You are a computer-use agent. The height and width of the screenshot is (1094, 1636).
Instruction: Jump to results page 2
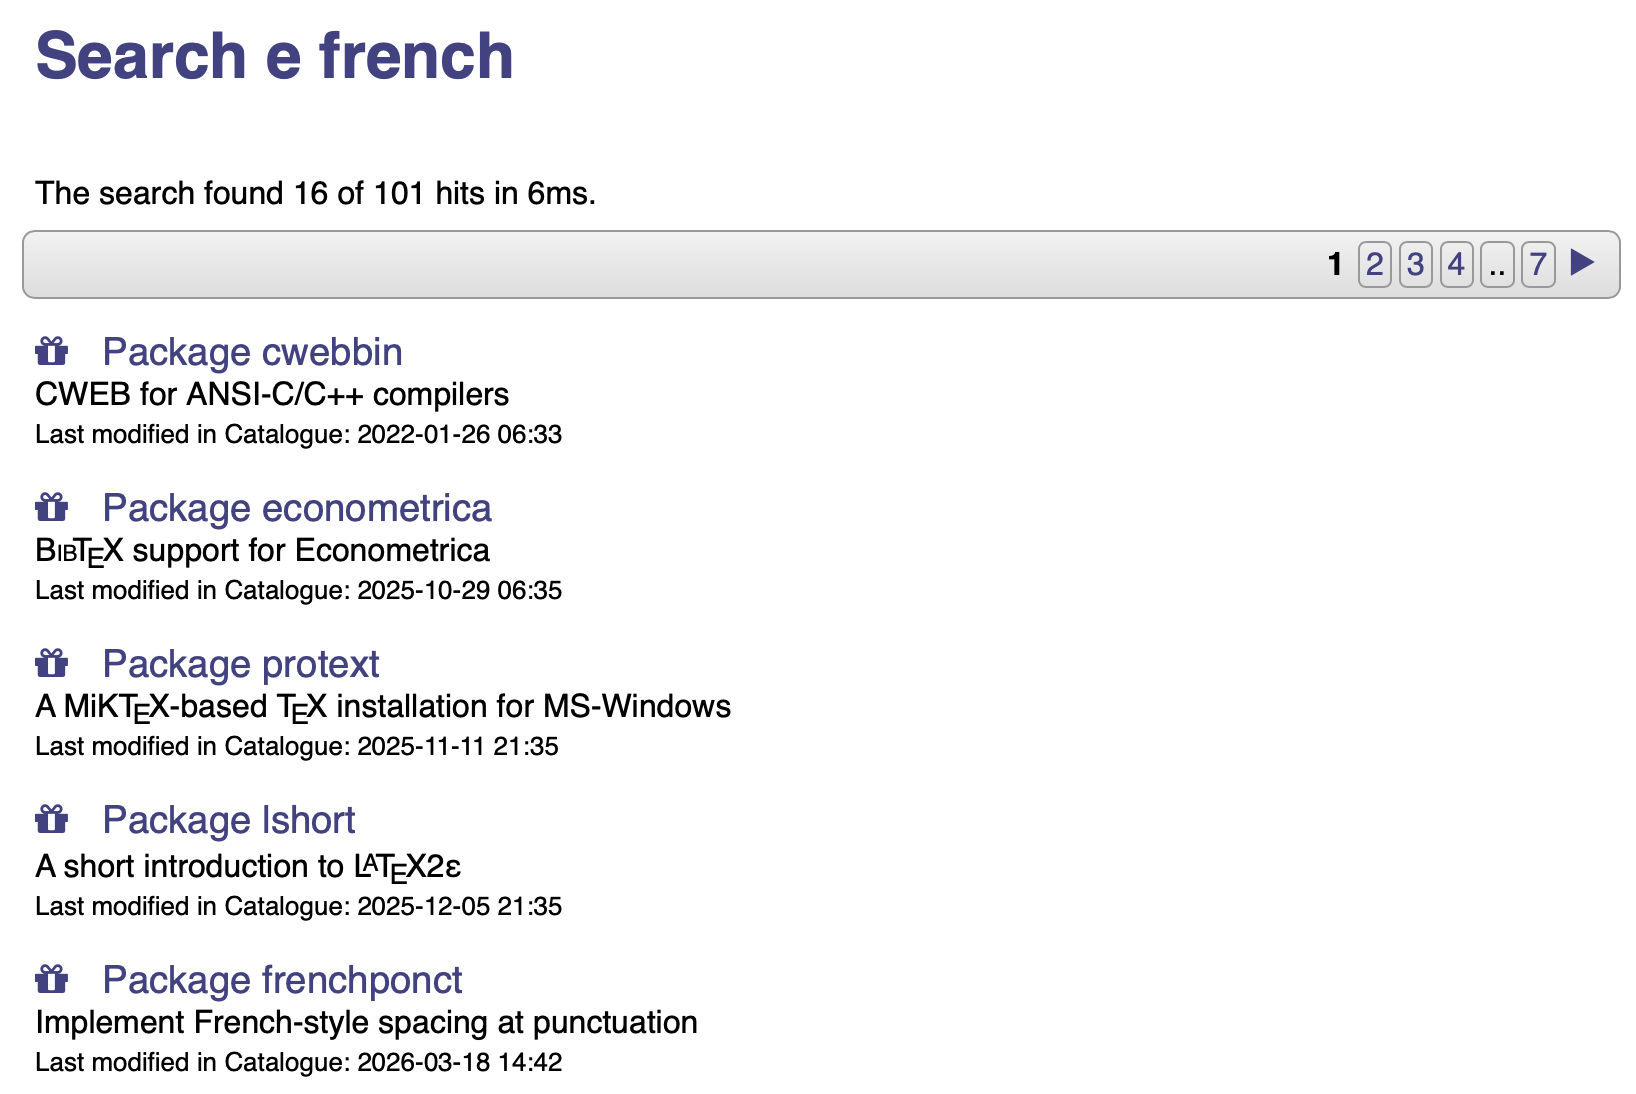pos(1375,264)
